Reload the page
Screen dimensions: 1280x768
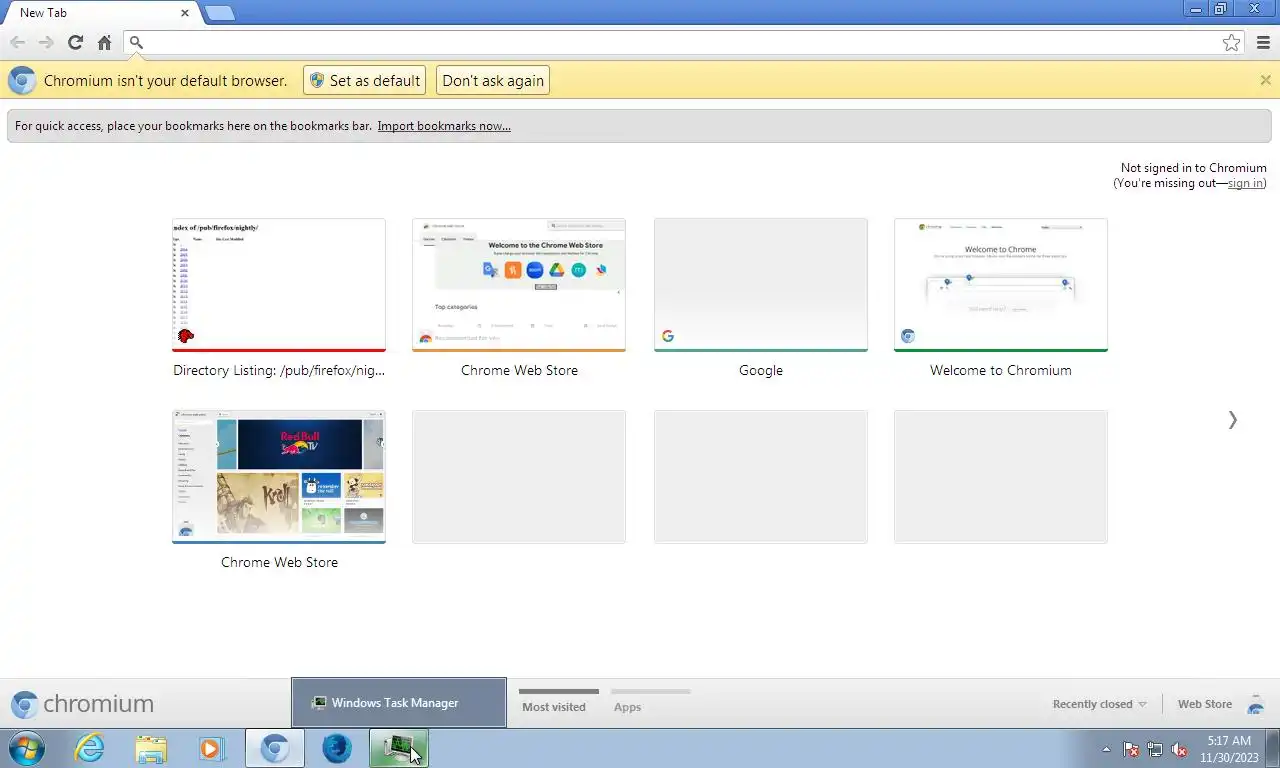(x=75, y=42)
